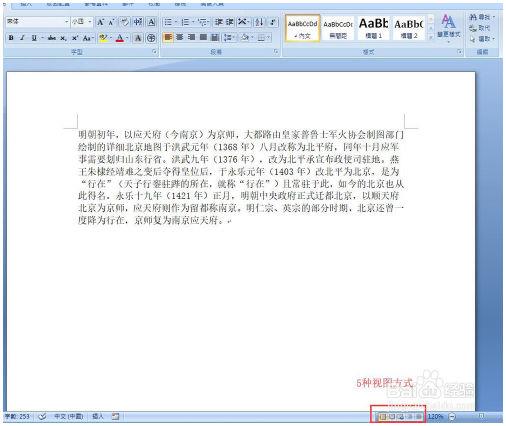Open the find menu in editing group
The width and height of the screenshot is (506, 426).
point(481,17)
